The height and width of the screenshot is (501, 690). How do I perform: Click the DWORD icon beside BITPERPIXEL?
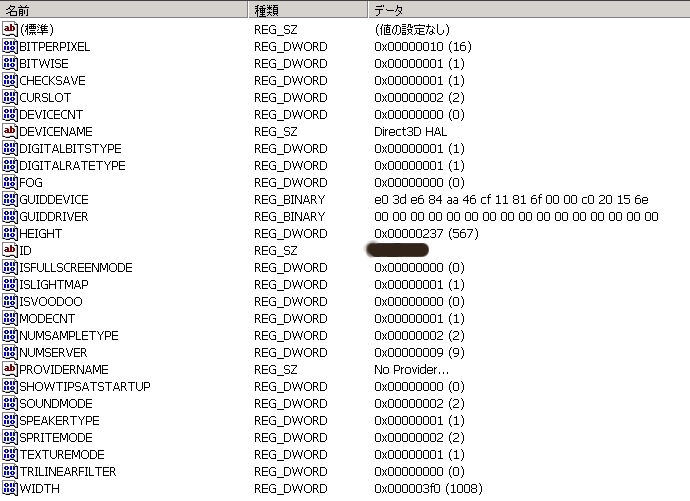(10, 47)
